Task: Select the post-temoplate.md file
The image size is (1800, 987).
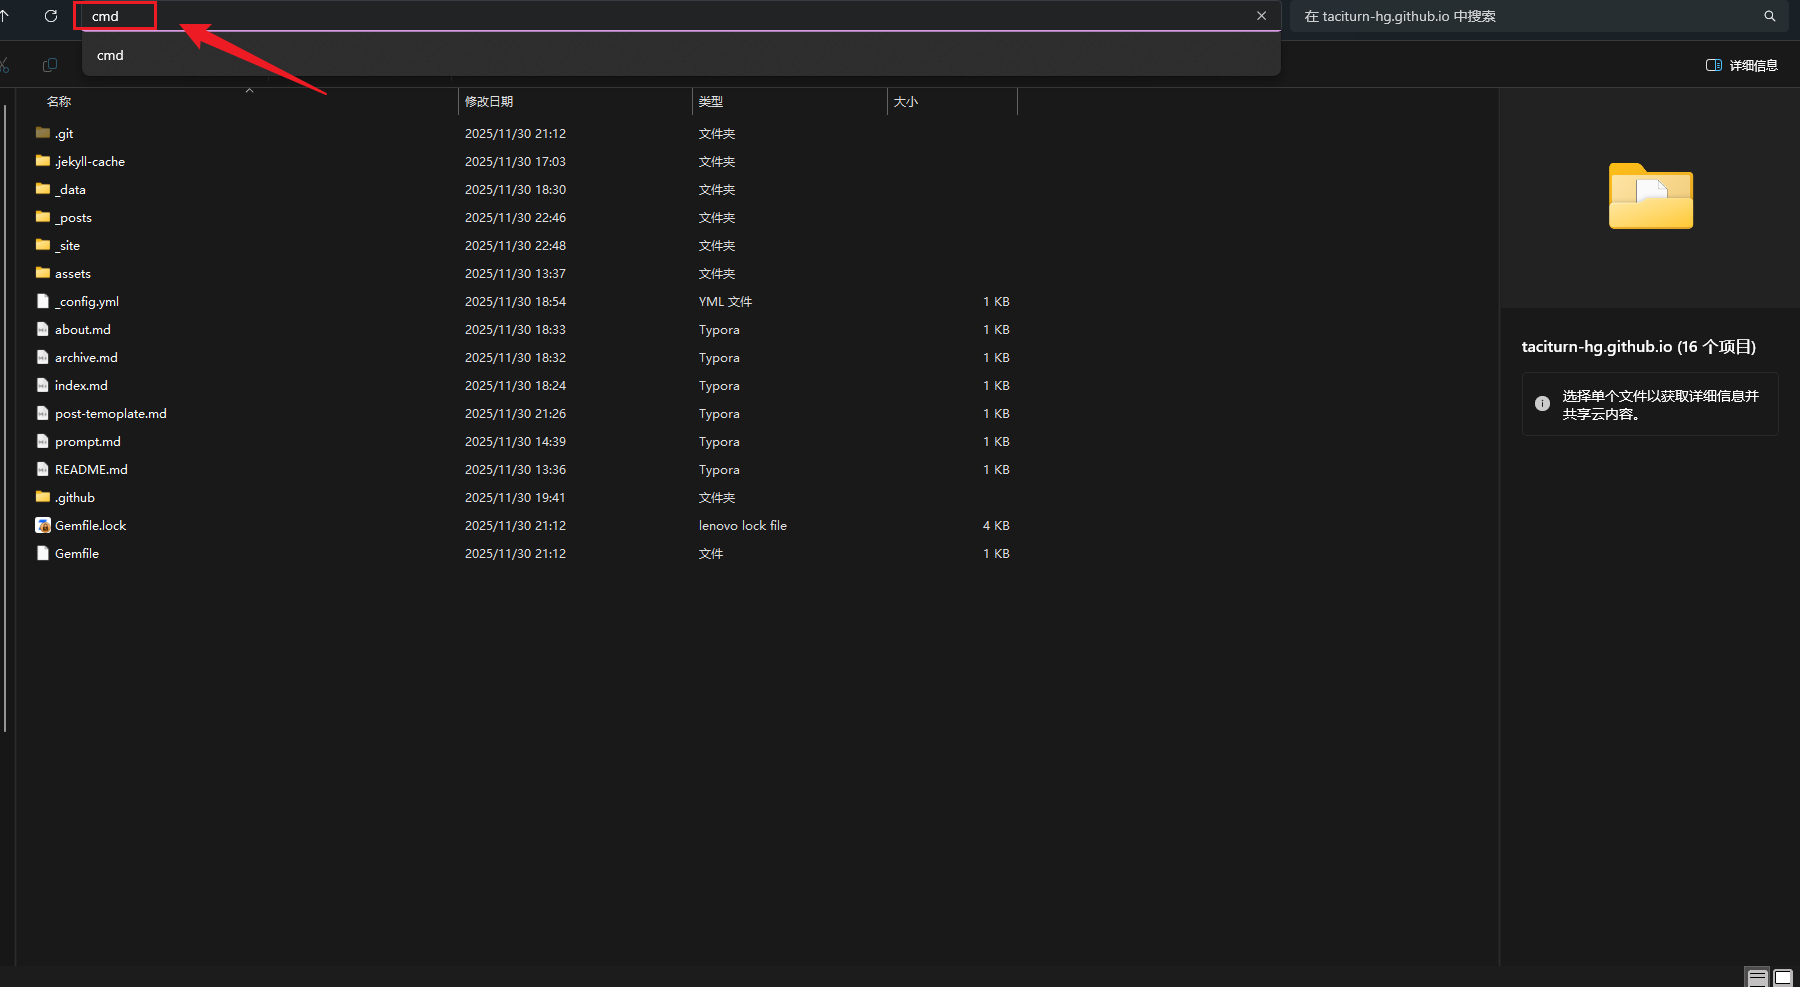Action: click(x=110, y=413)
